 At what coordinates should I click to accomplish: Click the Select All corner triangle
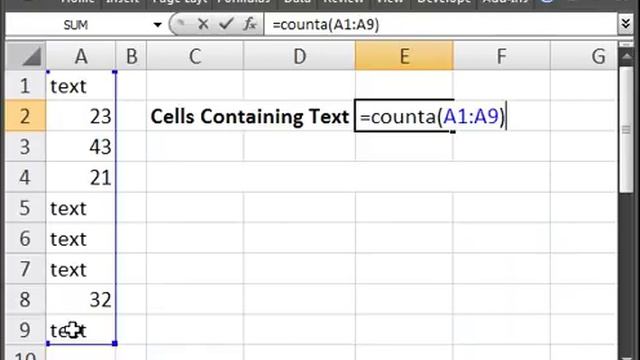[x=25, y=56]
